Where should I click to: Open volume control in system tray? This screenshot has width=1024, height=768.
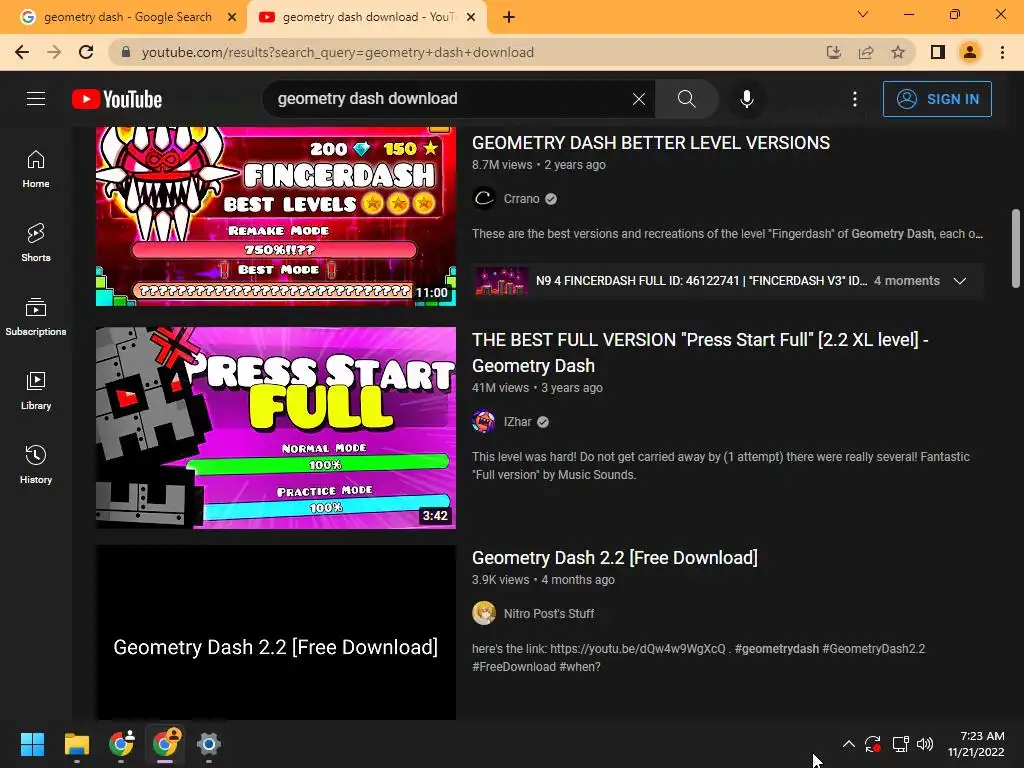[x=925, y=744]
